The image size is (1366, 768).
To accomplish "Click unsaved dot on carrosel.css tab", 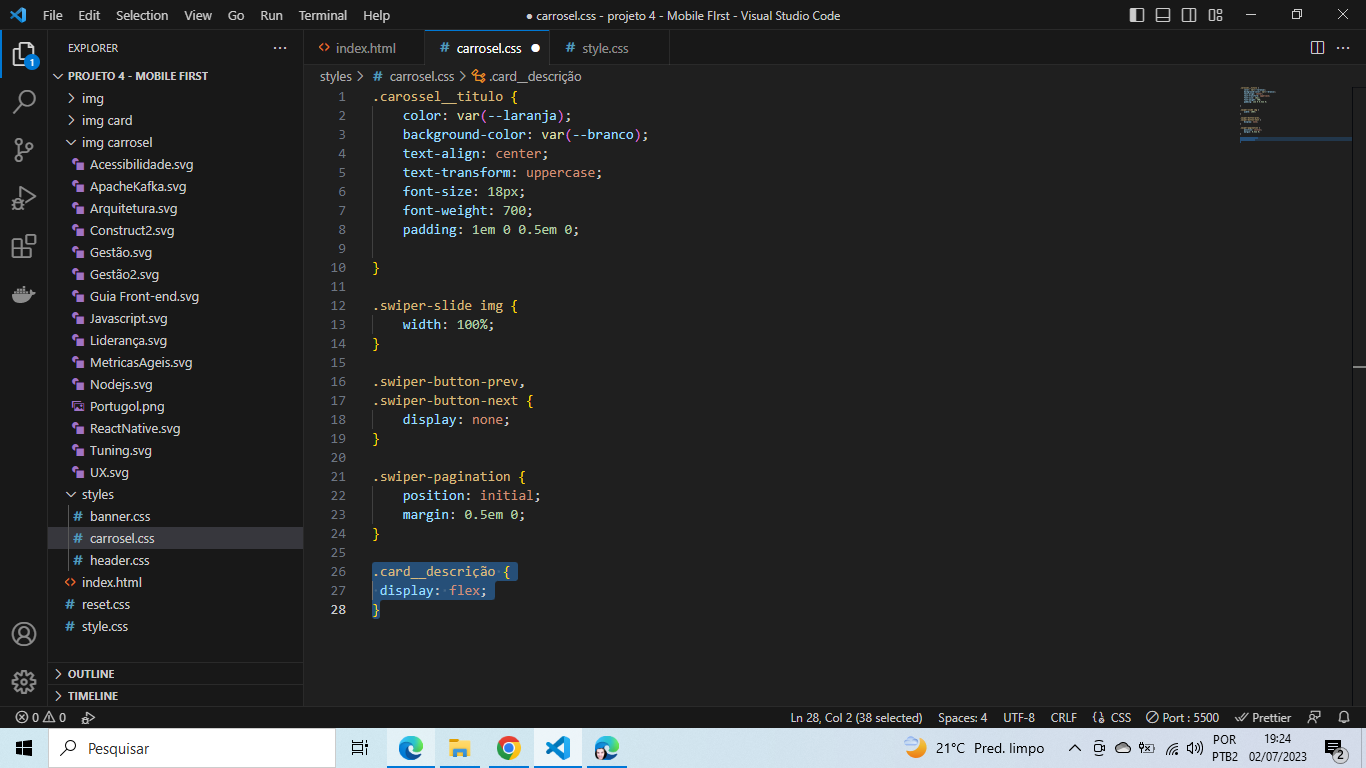I will click(536, 48).
